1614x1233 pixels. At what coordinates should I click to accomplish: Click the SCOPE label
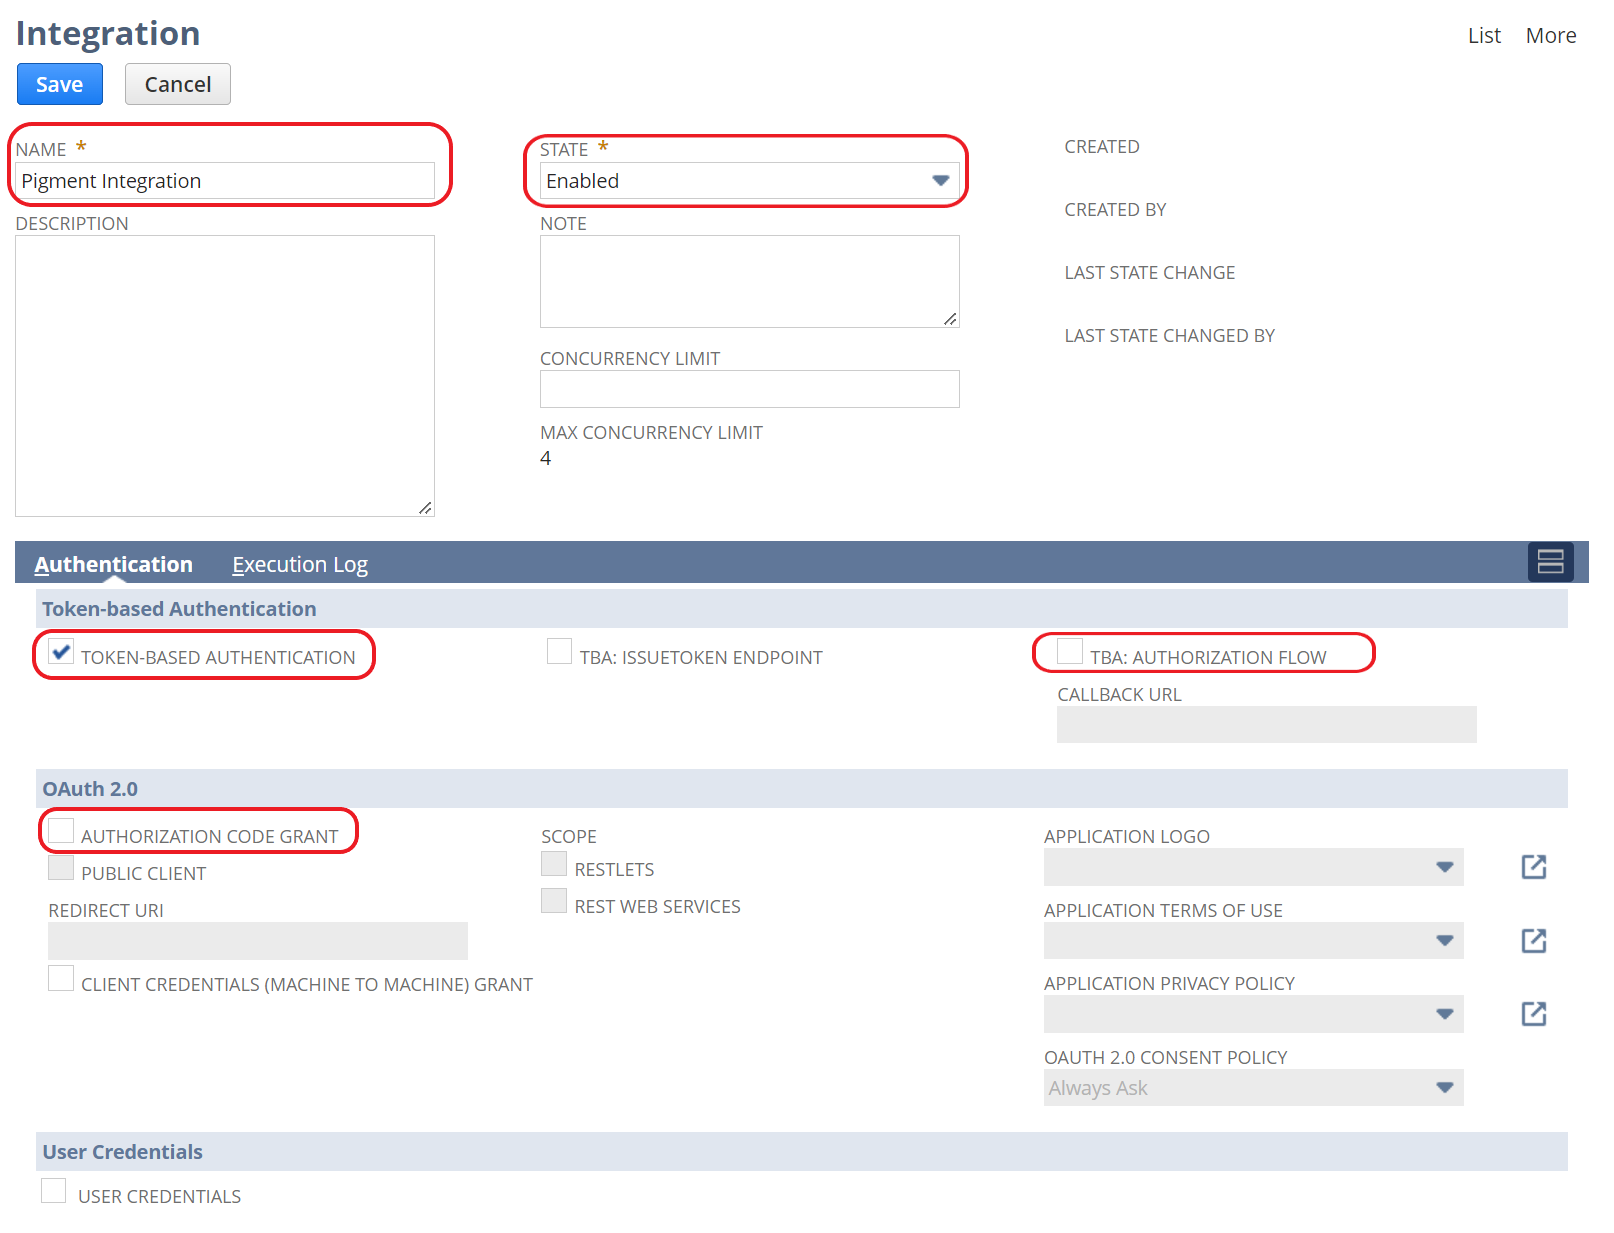tap(569, 837)
